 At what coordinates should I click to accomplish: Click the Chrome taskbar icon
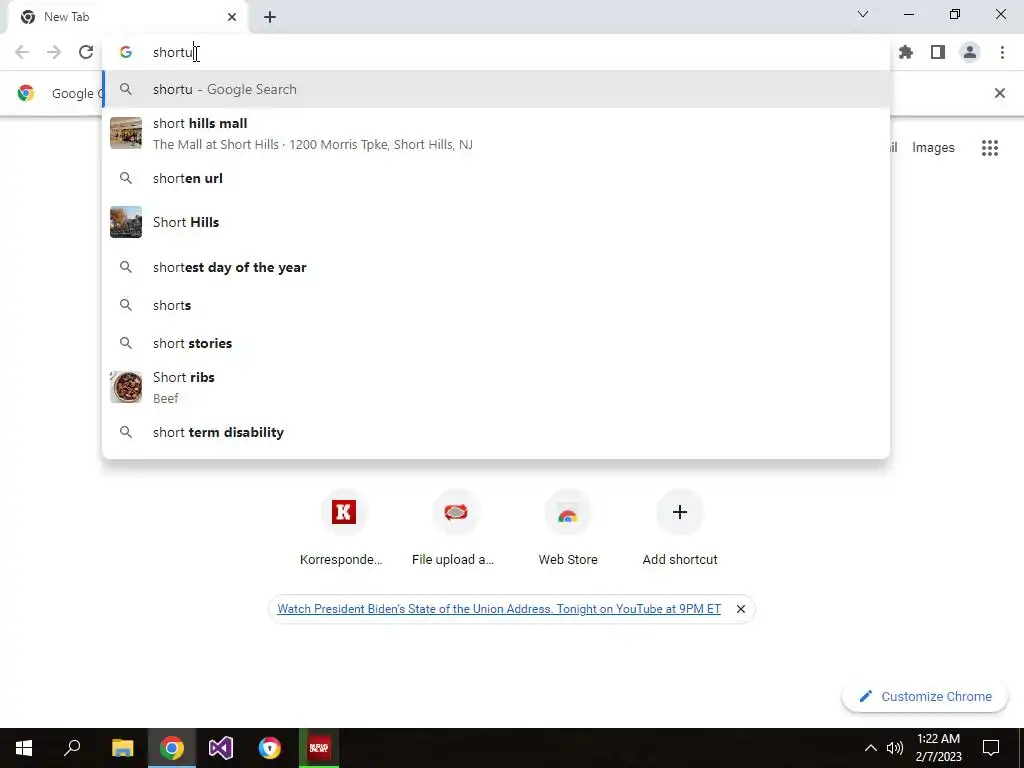click(x=172, y=748)
